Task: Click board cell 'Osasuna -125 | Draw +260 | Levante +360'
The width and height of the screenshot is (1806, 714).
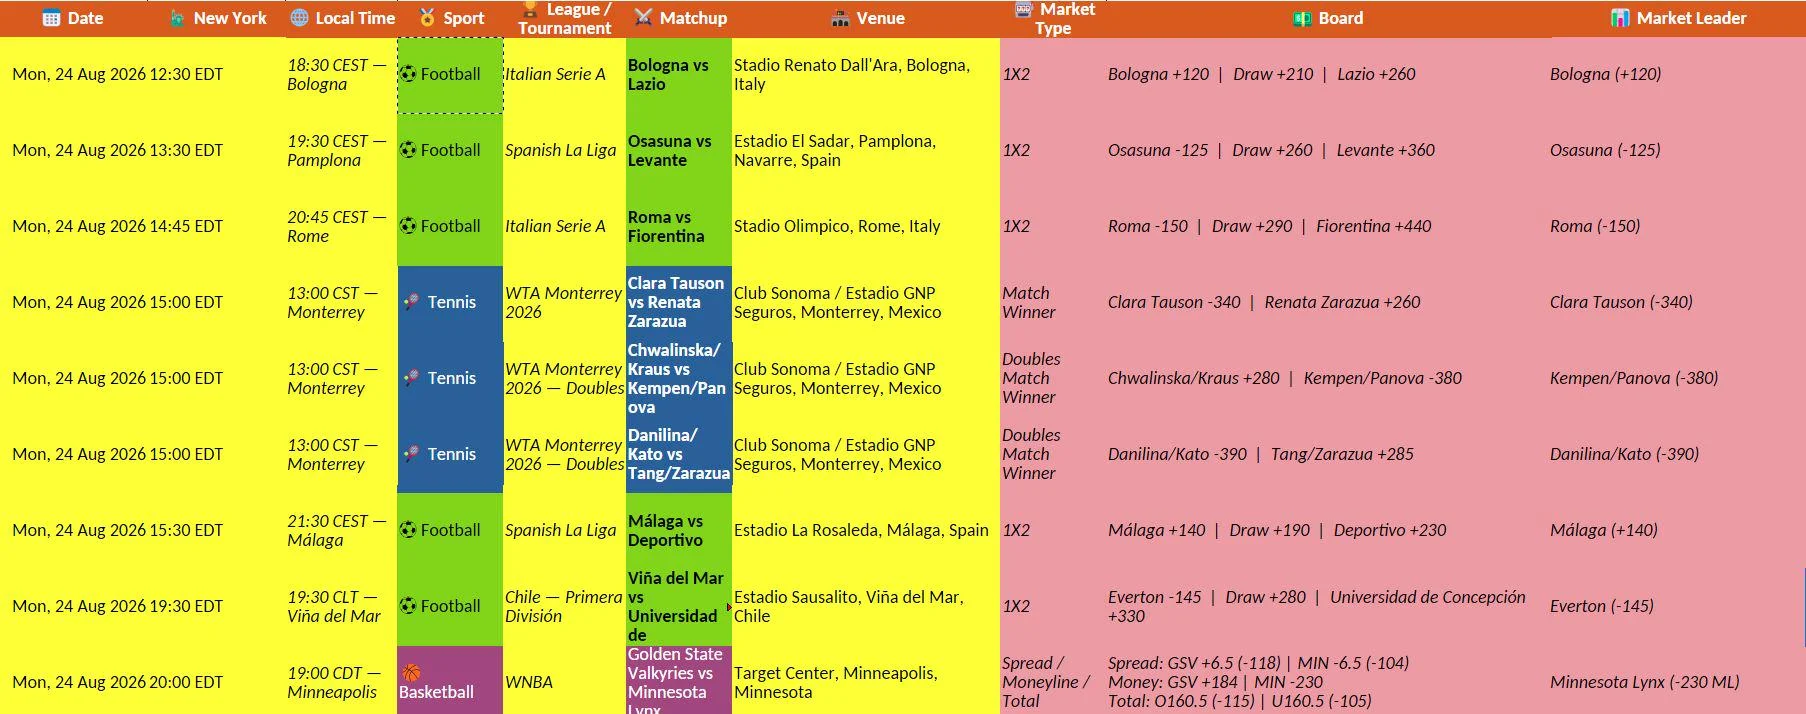Action: pos(1326,150)
